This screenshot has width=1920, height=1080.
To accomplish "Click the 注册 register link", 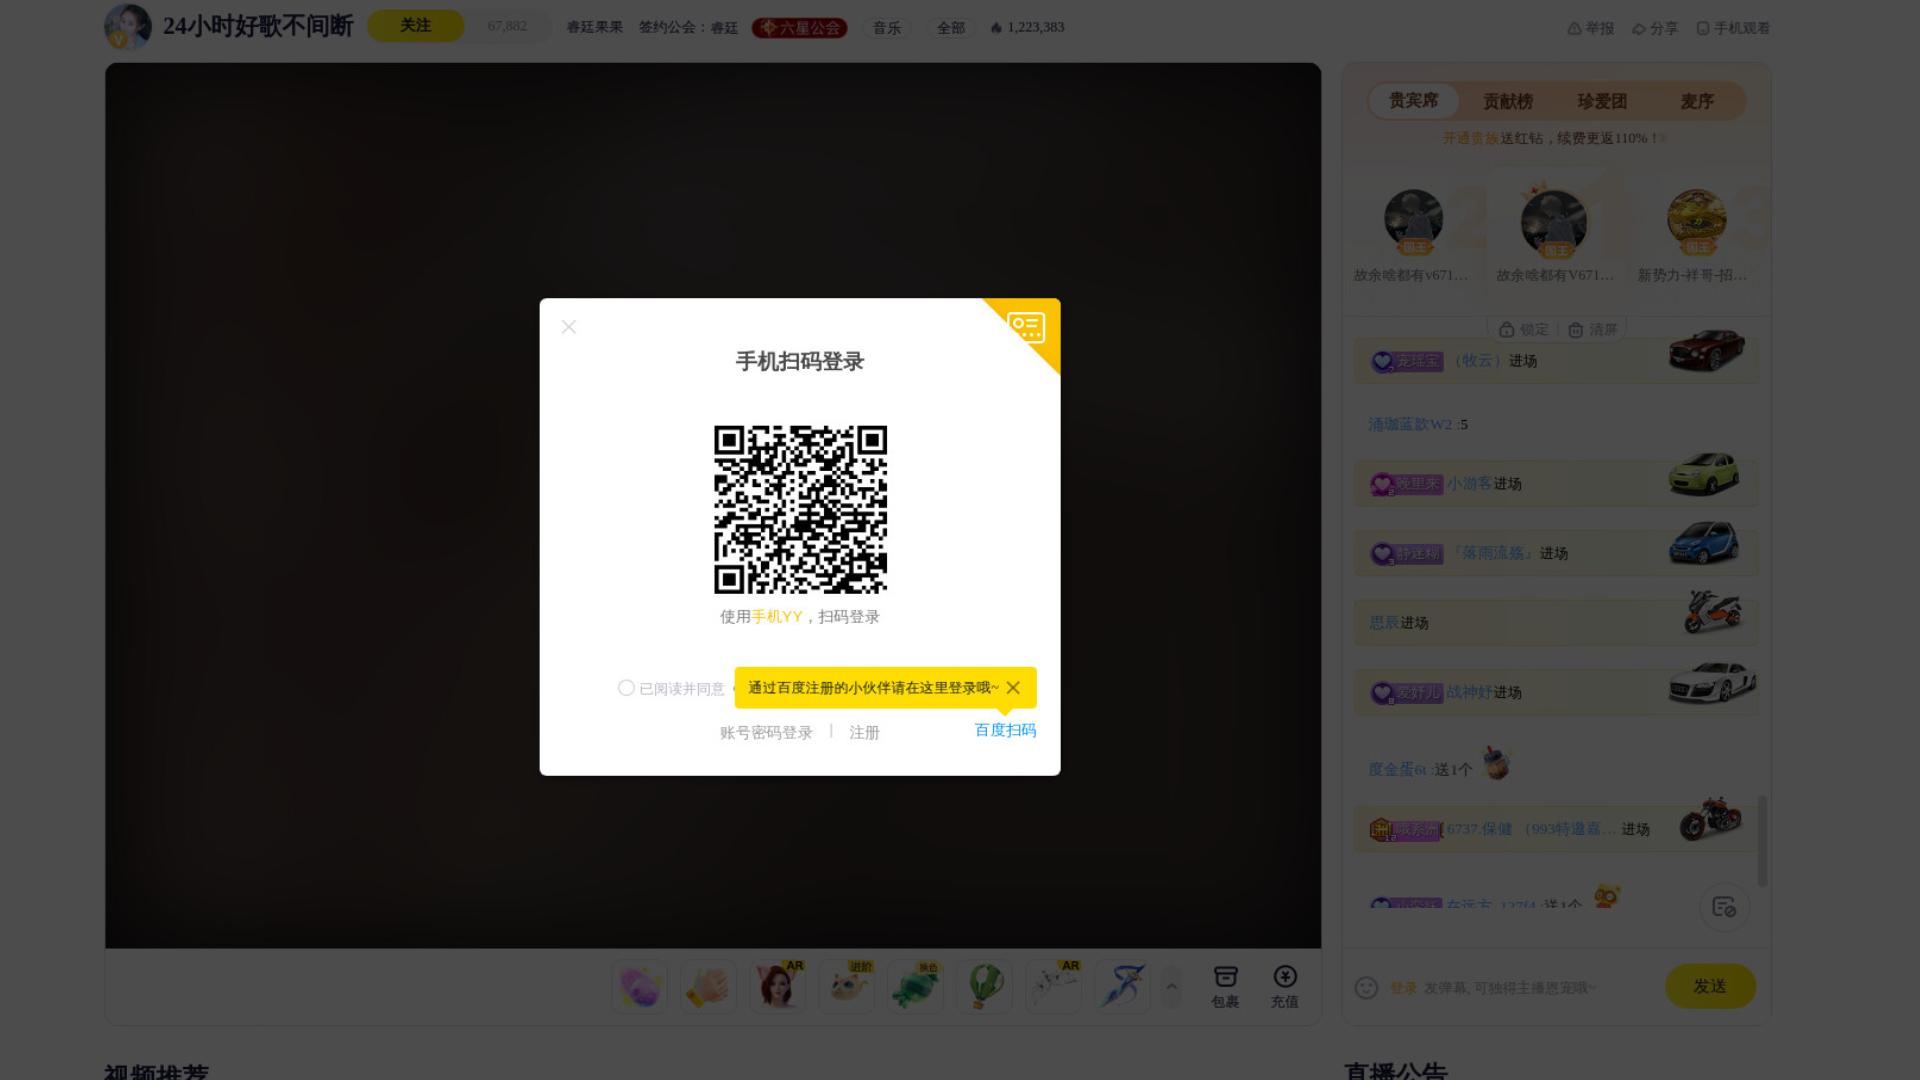I will [x=864, y=732].
